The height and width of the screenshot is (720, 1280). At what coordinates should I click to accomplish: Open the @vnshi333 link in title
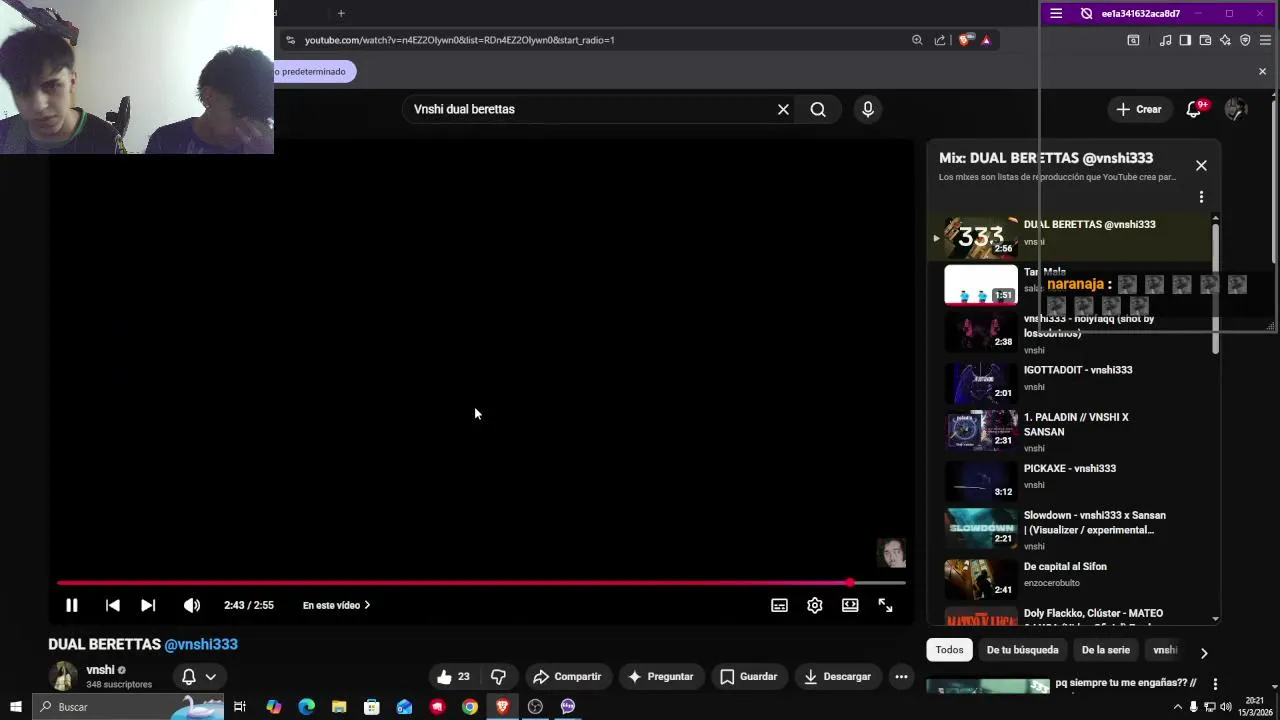point(201,644)
